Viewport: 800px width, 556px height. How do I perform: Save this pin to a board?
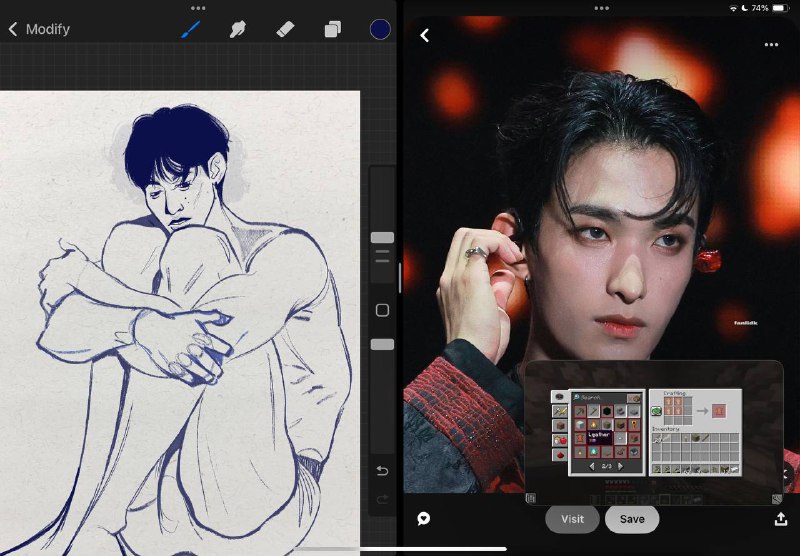pyautogui.click(x=632, y=519)
